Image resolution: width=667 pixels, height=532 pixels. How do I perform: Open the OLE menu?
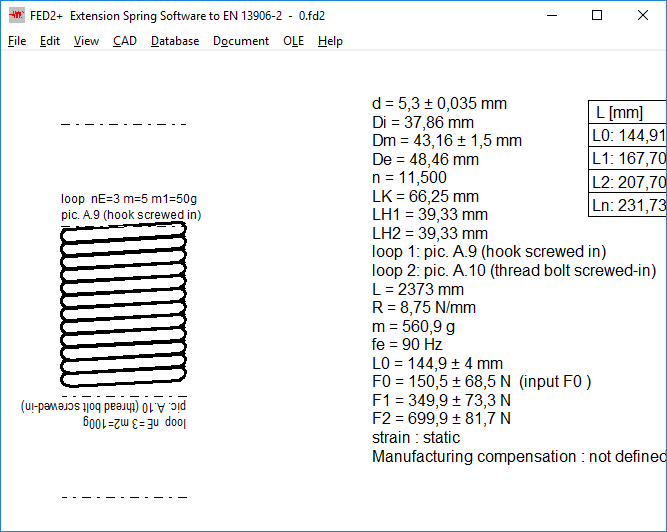(x=293, y=41)
